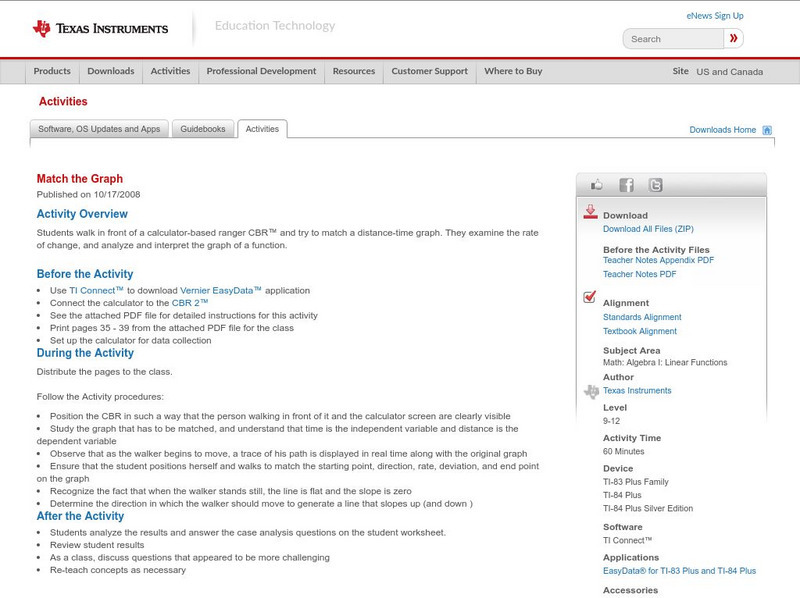Switch to the Guidebooks tab
This screenshot has height=598, width=800.
(x=203, y=129)
